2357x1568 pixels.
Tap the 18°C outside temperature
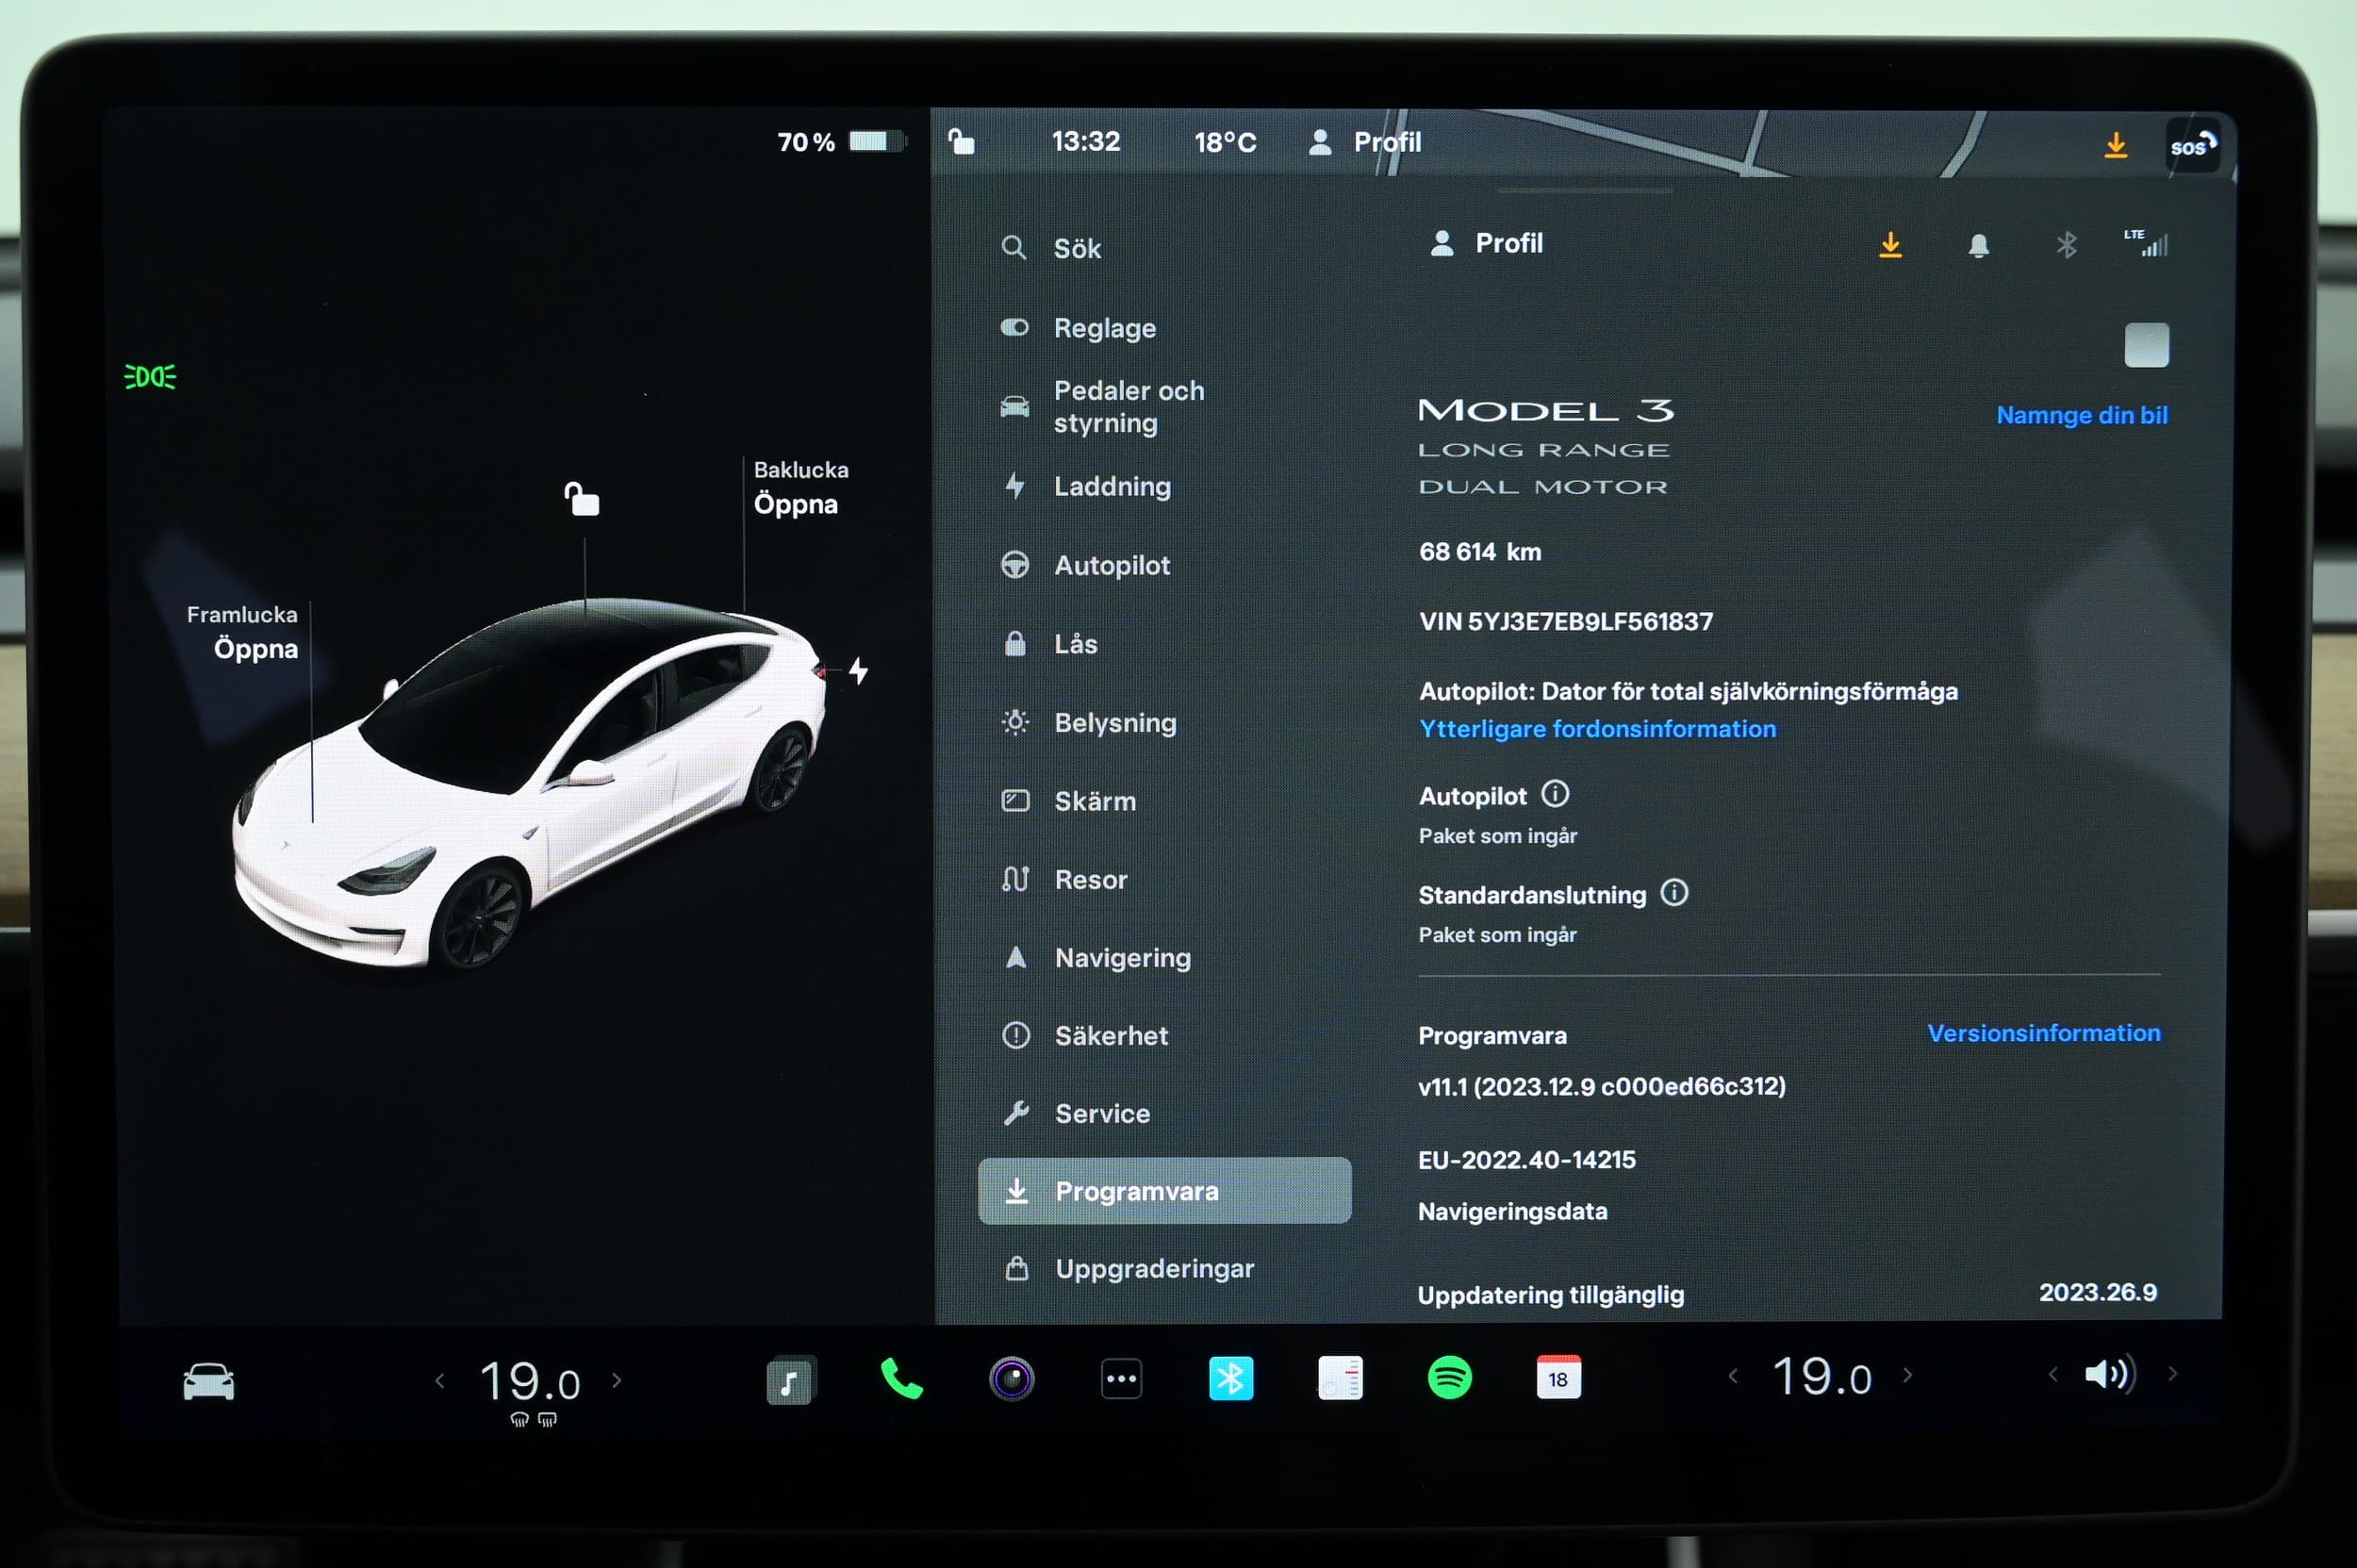[x=1225, y=143]
